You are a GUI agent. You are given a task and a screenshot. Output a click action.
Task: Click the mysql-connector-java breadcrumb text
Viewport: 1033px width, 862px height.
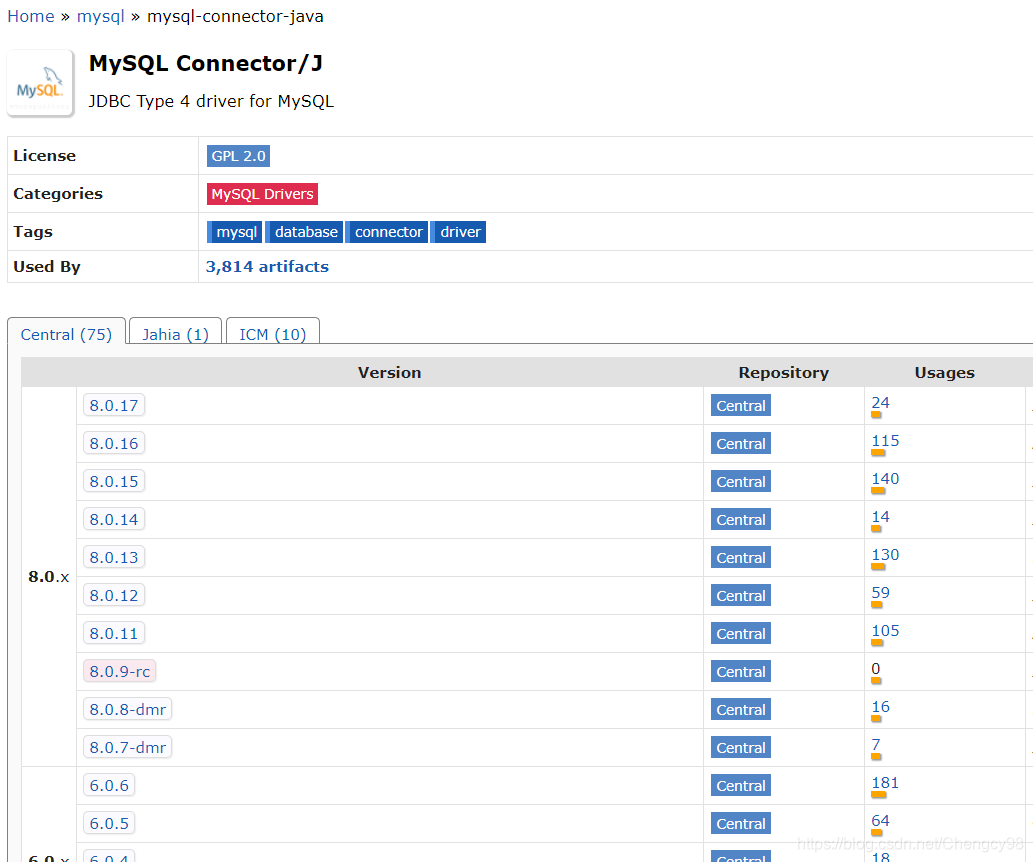pos(235,16)
